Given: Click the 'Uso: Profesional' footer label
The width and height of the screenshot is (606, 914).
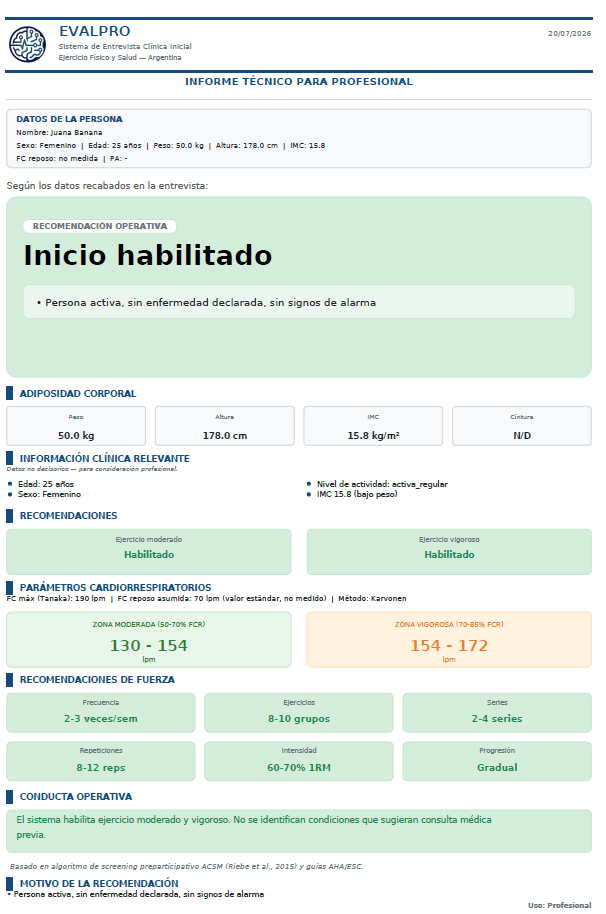Looking at the screenshot, I should click(559, 905).
